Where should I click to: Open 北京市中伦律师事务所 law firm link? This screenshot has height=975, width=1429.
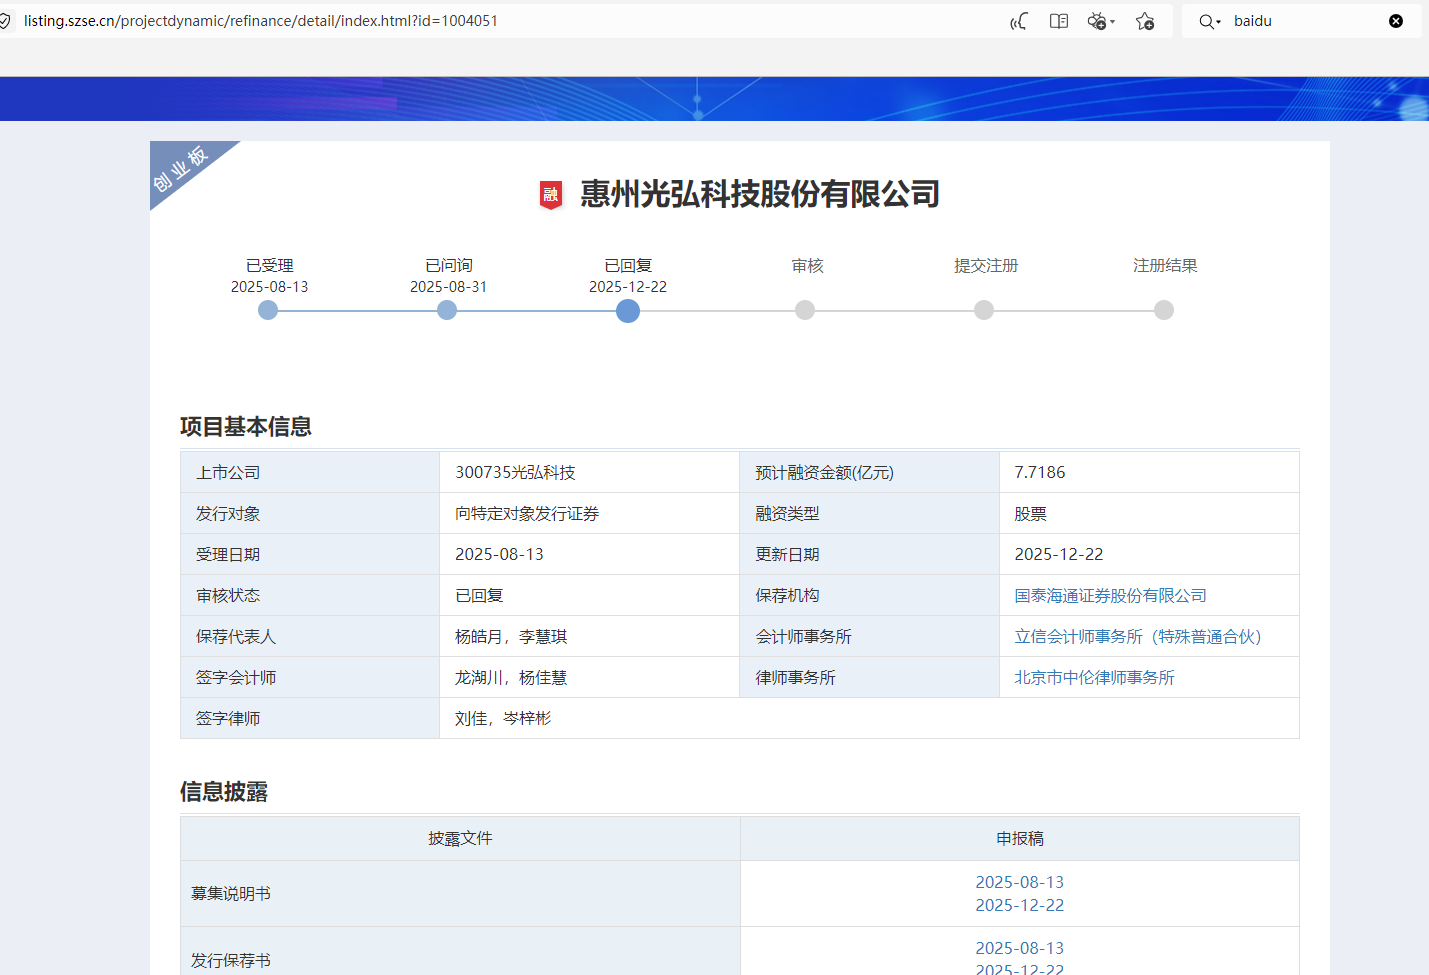pos(1094,678)
